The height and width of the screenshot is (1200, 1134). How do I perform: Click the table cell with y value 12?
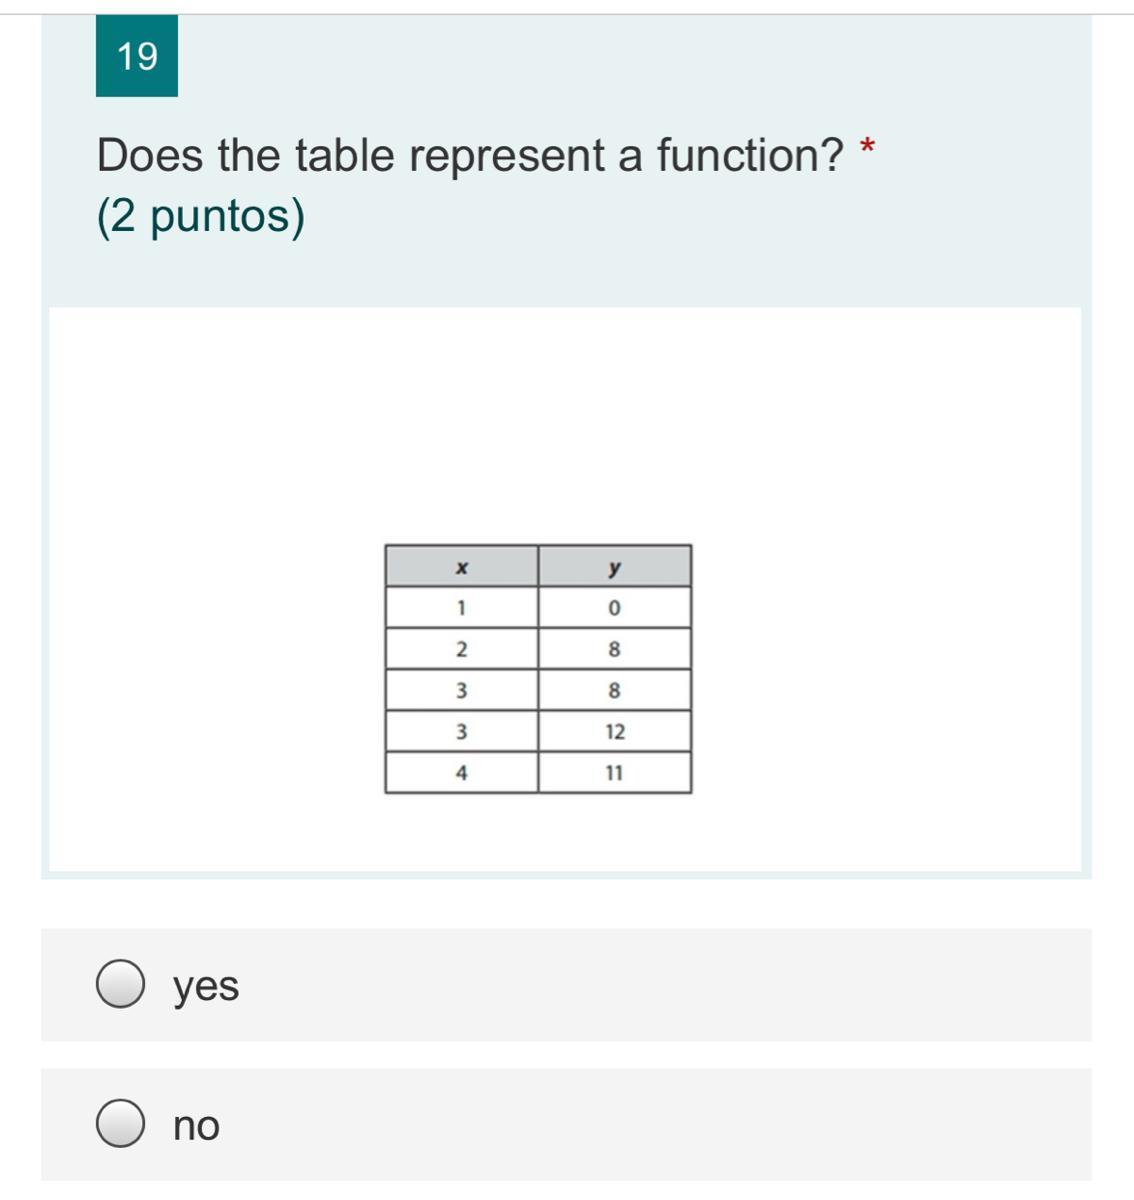614,732
